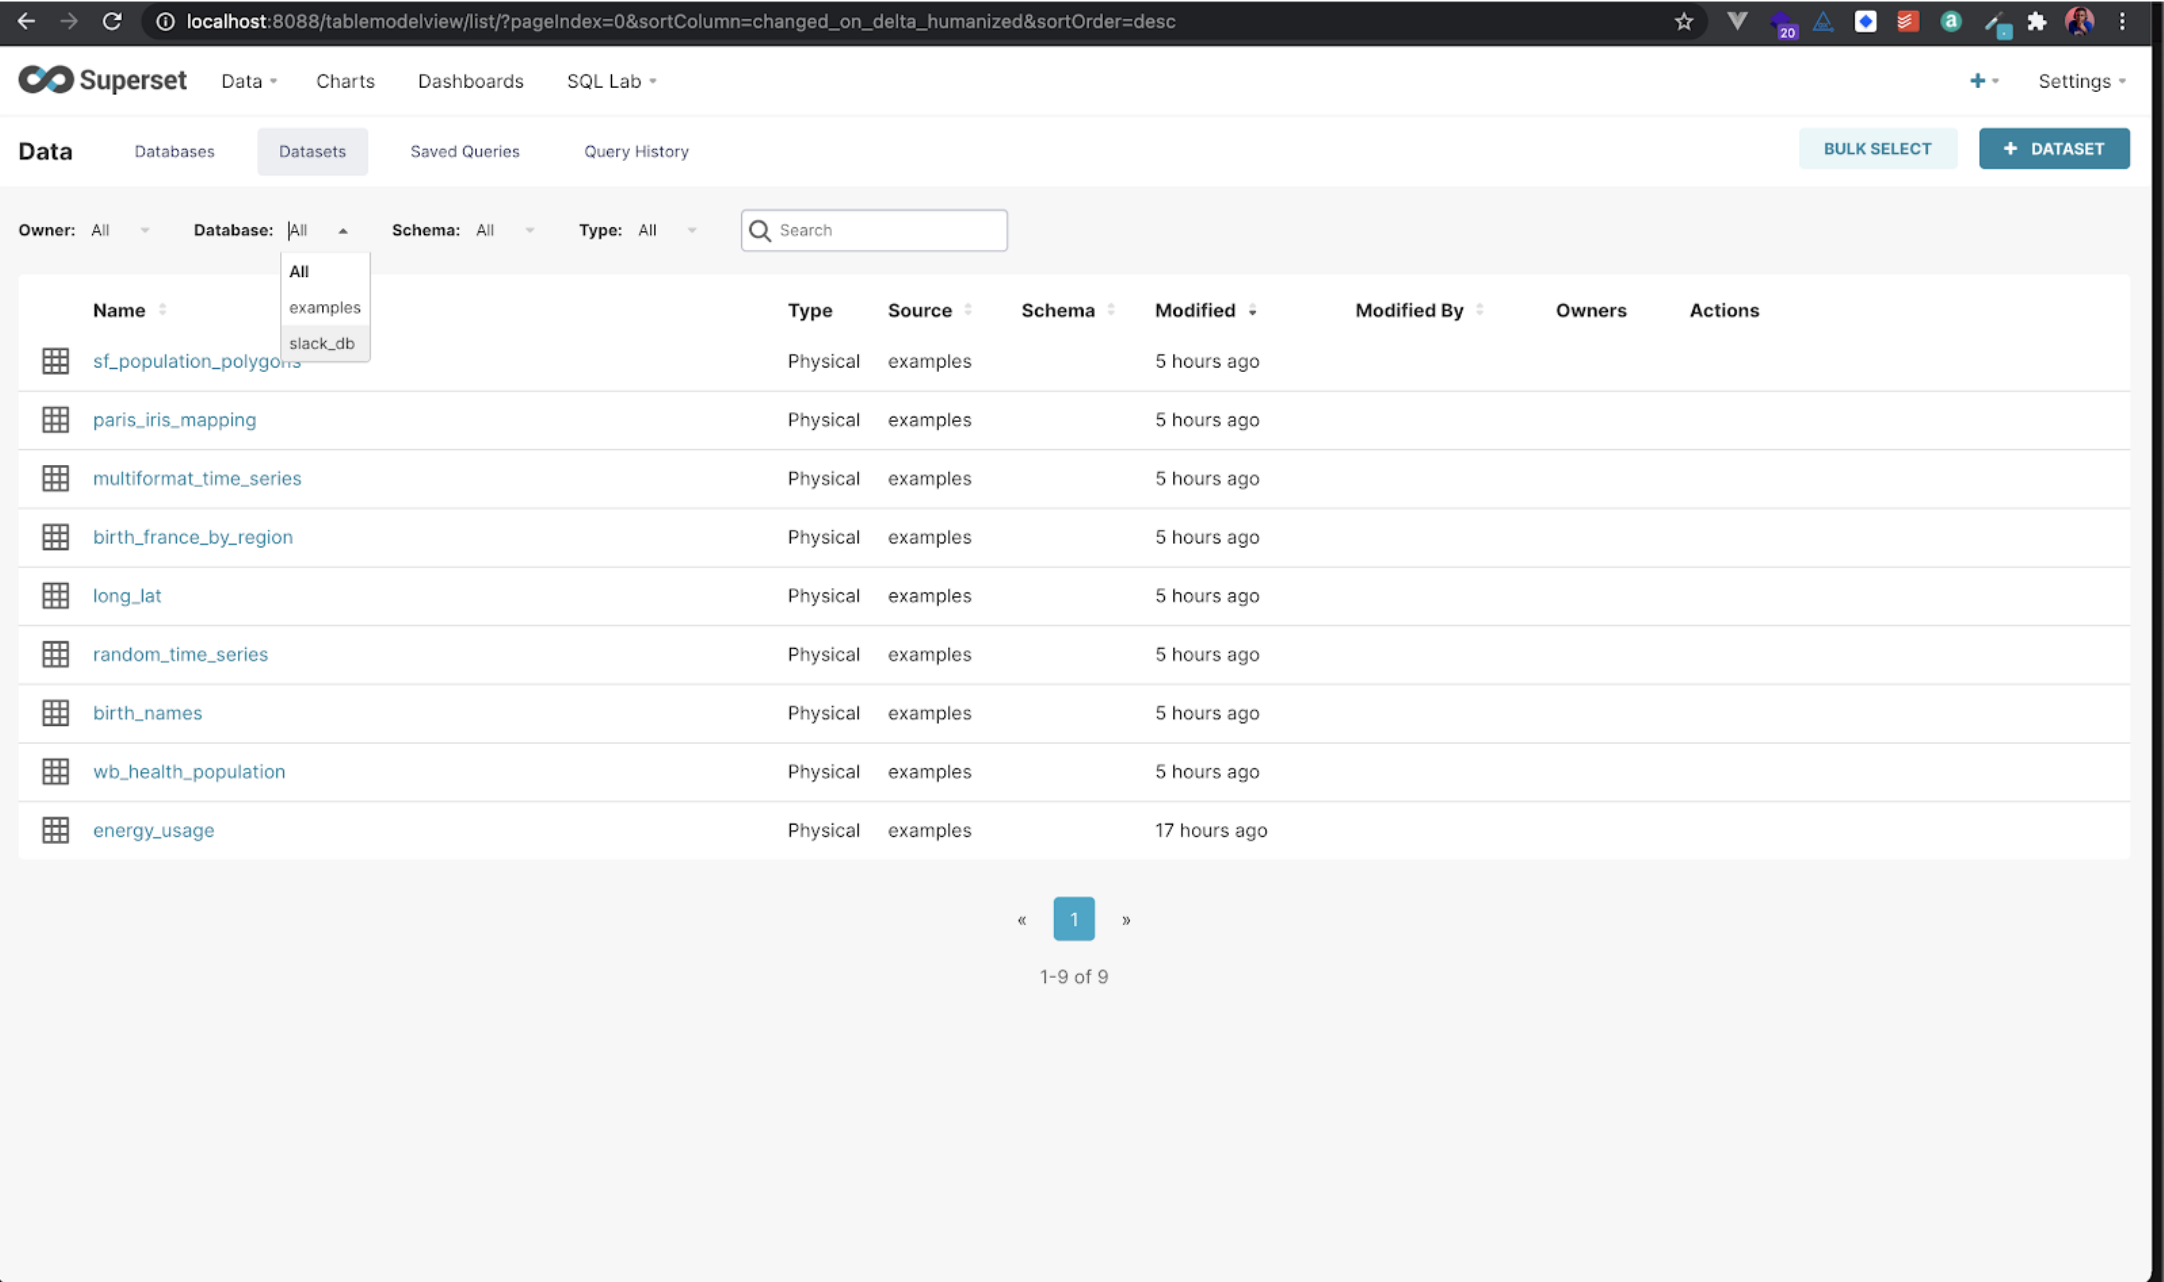The width and height of the screenshot is (2164, 1282).
Task: Click the plus icon in top navigation
Action: click(1977, 81)
